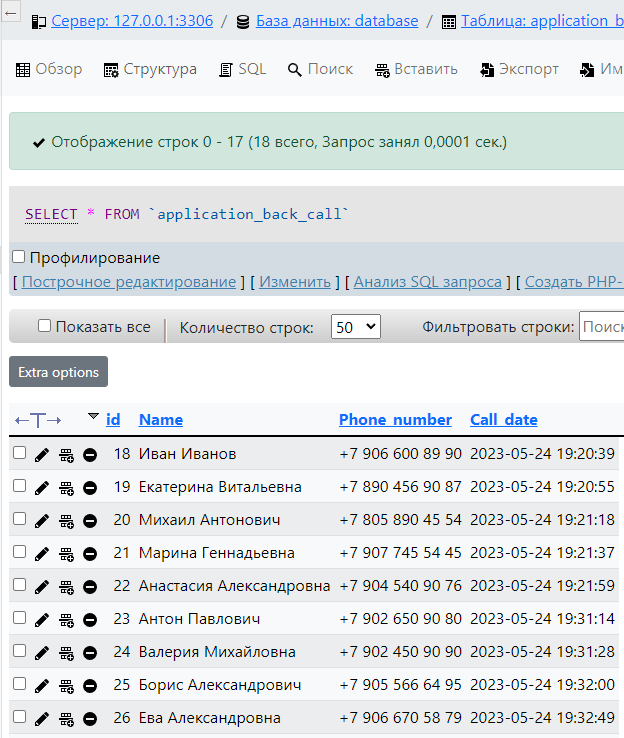
Task: Edit row 21 Марина Геннадьевна pencil icon
Action: [42, 554]
